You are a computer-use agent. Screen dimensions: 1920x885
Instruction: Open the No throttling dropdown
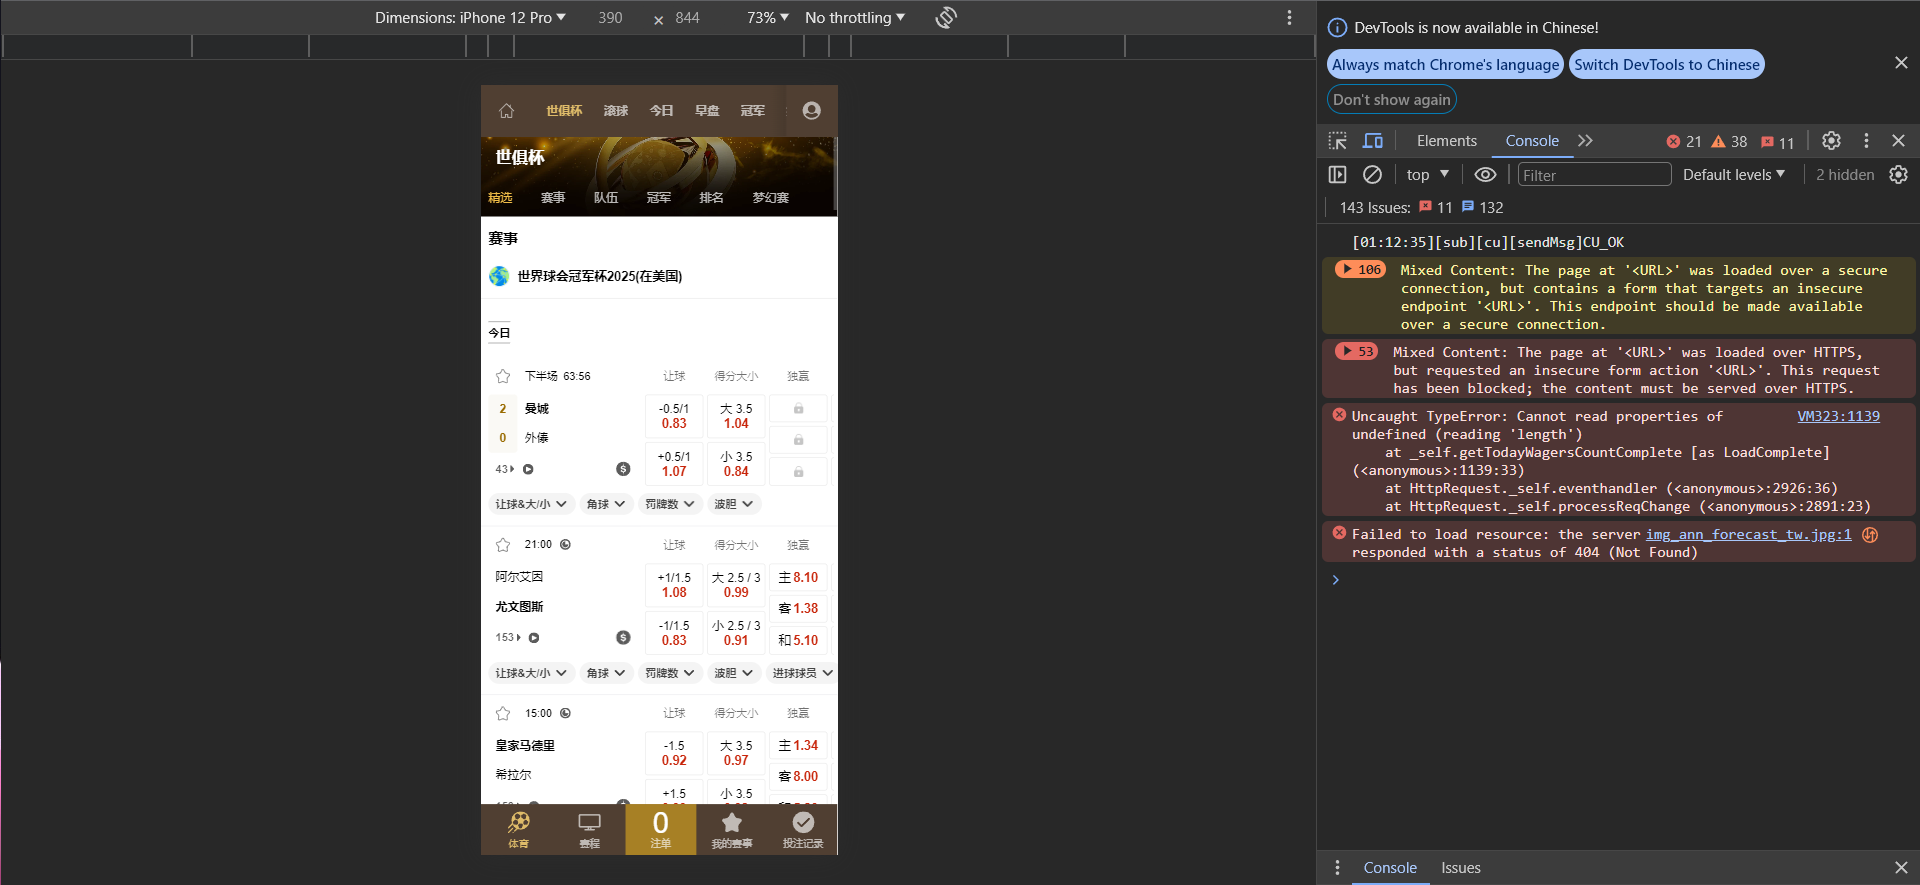[854, 18]
